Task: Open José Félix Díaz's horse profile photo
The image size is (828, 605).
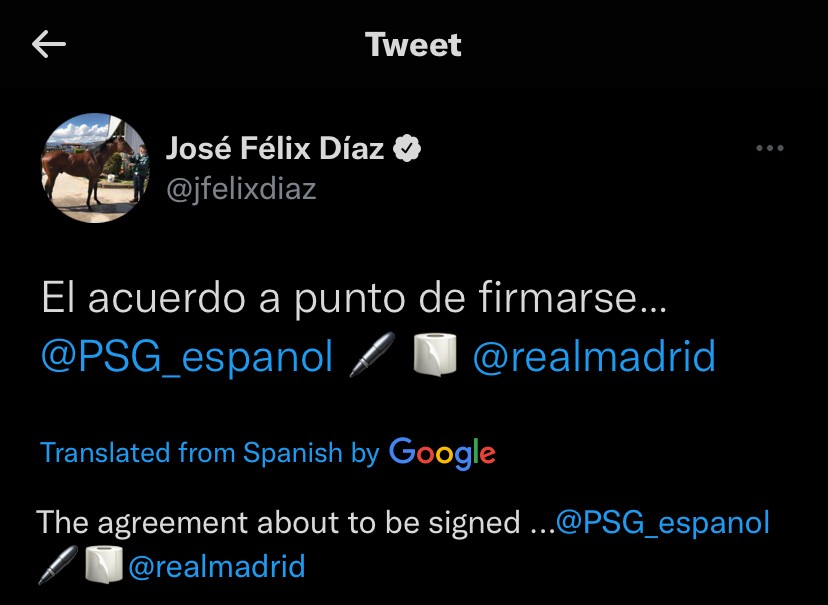Action: (x=88, y=167)
